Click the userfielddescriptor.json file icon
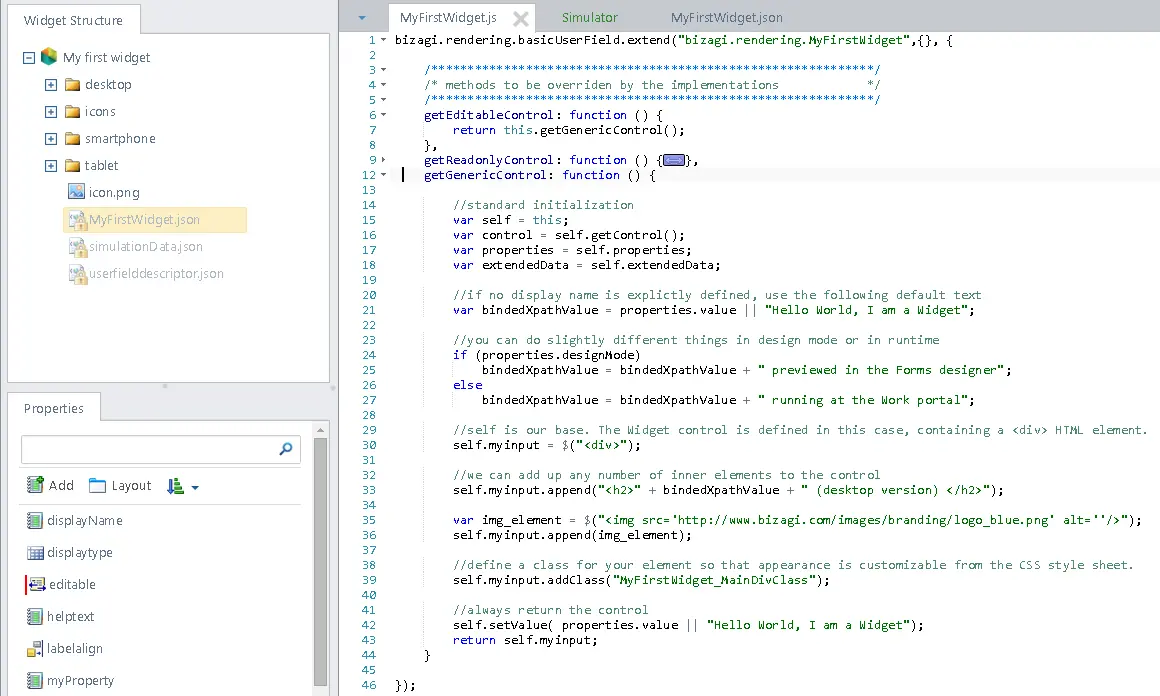The width and height of the screenshot is (1160, 696). [x=77, y=273]
